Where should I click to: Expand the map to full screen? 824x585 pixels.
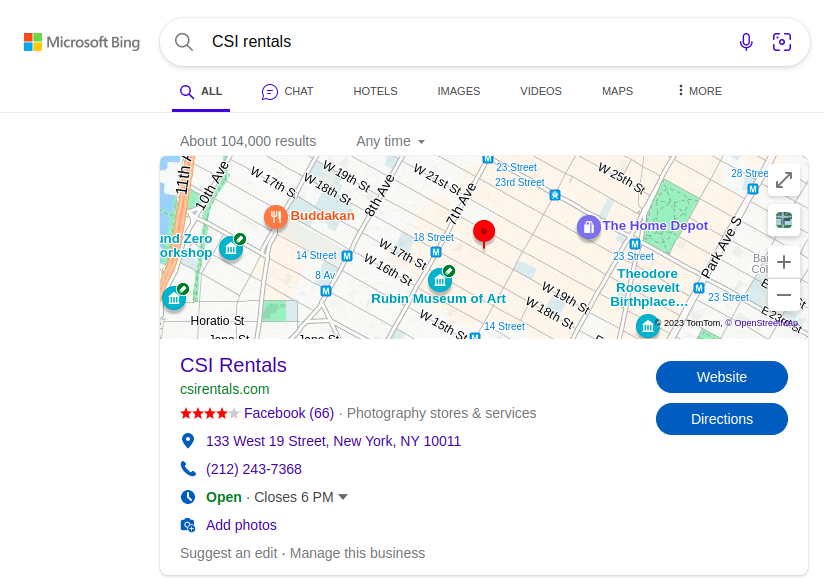(x=784, y=180)
